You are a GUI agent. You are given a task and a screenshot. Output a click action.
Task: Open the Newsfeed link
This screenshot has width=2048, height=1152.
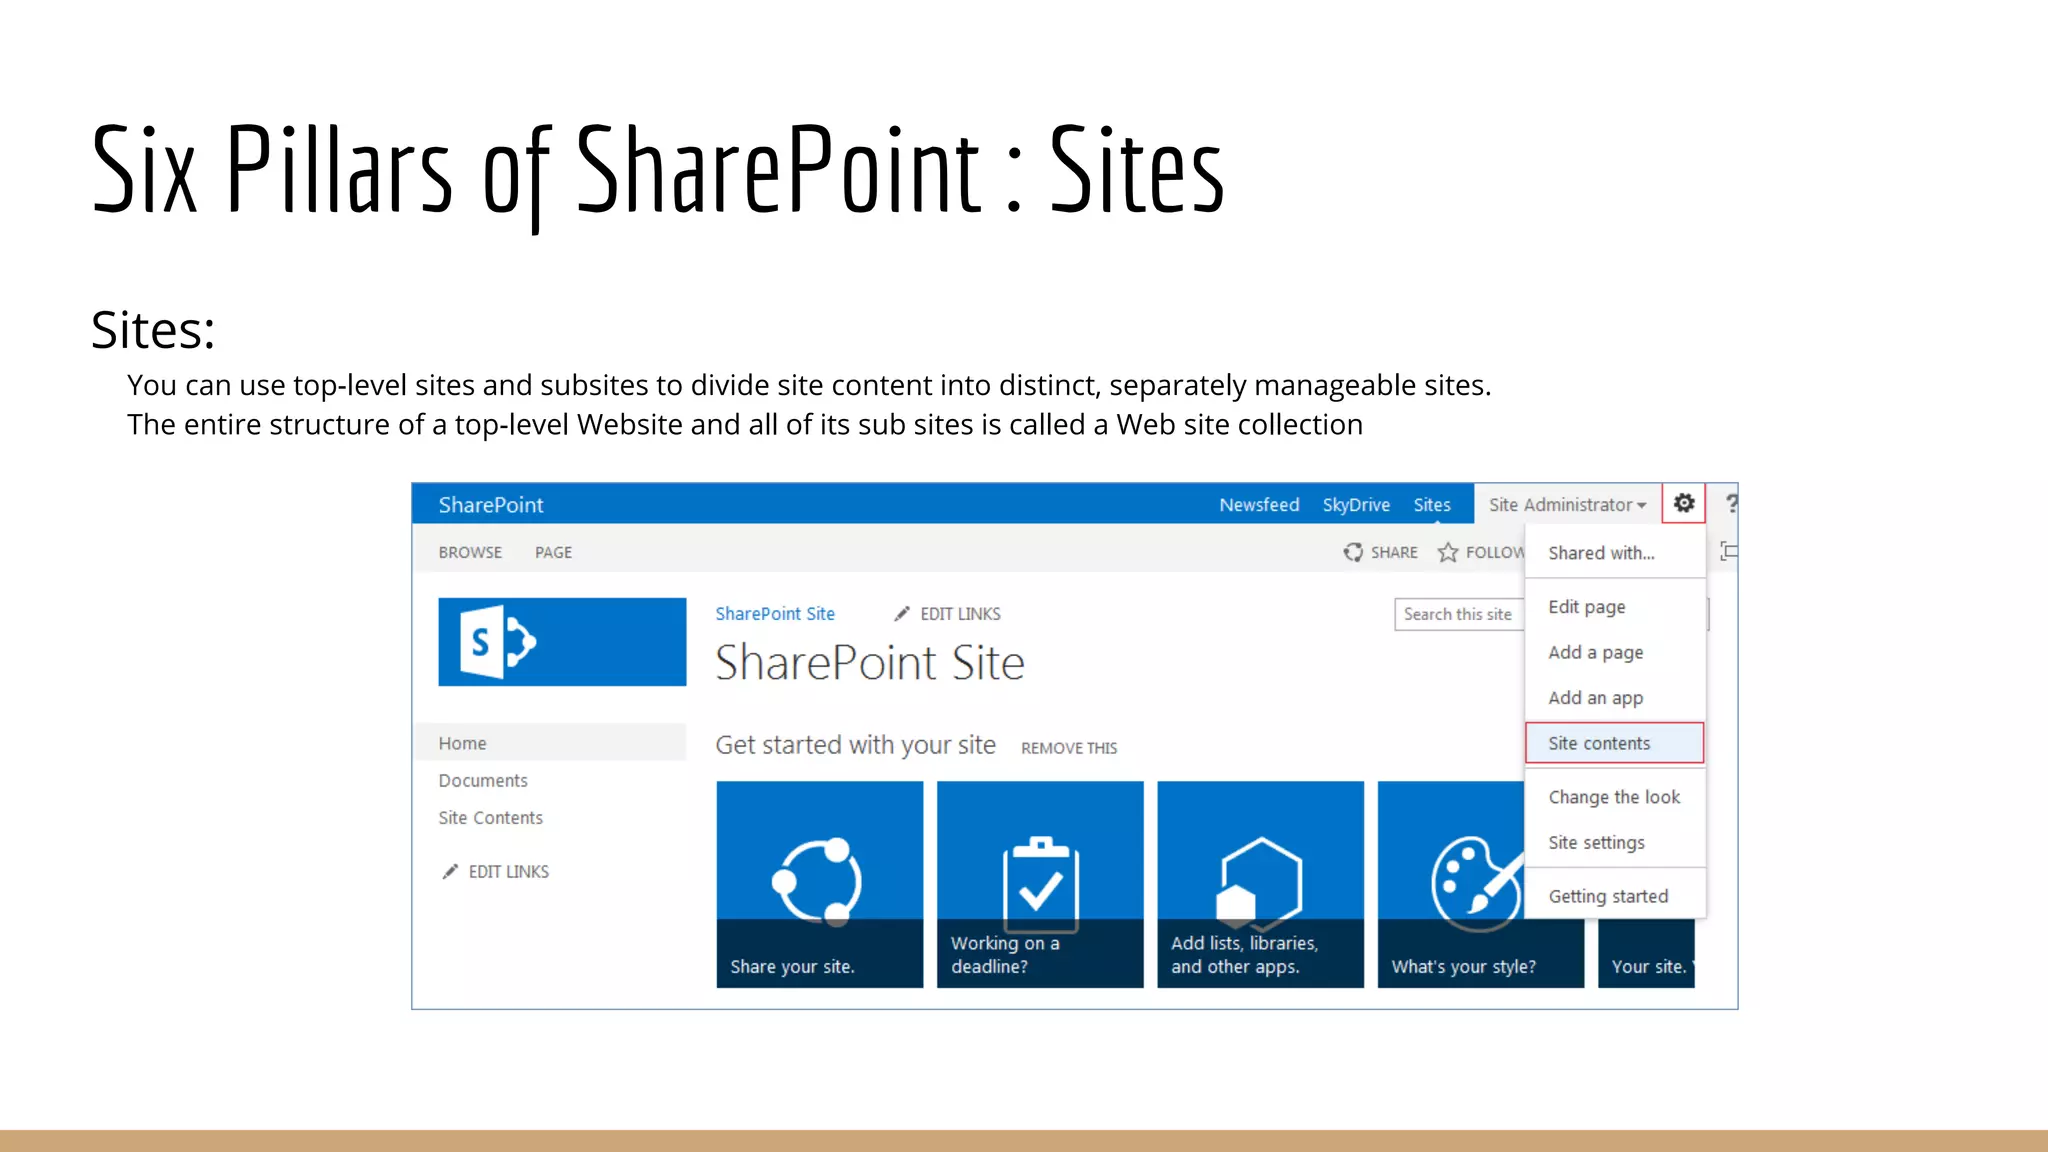pos(1259,505)
